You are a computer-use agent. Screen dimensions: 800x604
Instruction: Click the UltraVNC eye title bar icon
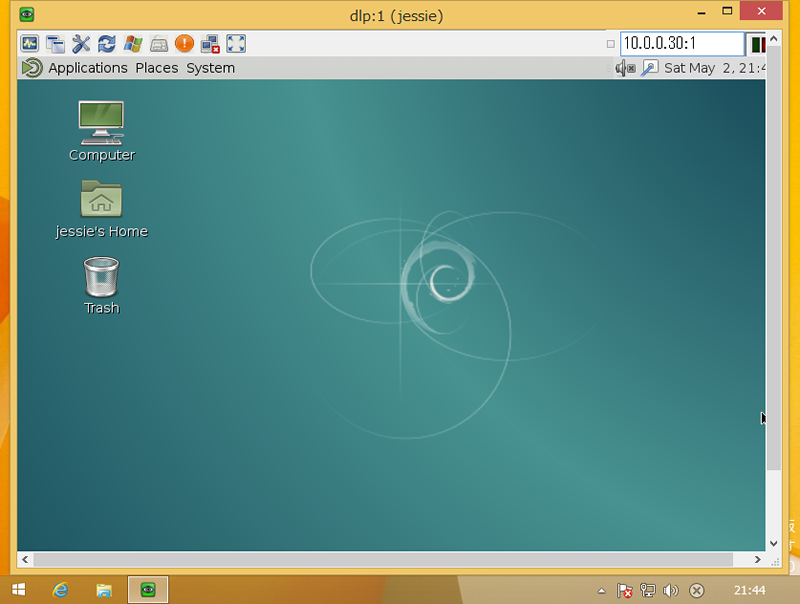coord(27,14)
